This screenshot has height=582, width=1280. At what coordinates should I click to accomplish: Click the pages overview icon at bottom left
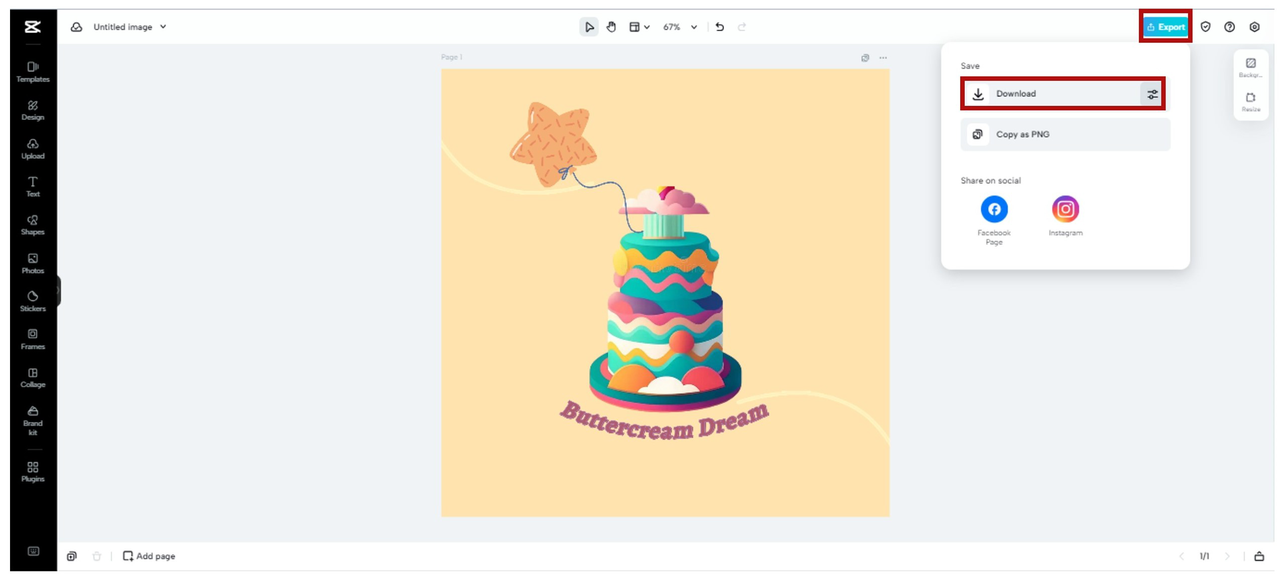click(x=72, y=556)
